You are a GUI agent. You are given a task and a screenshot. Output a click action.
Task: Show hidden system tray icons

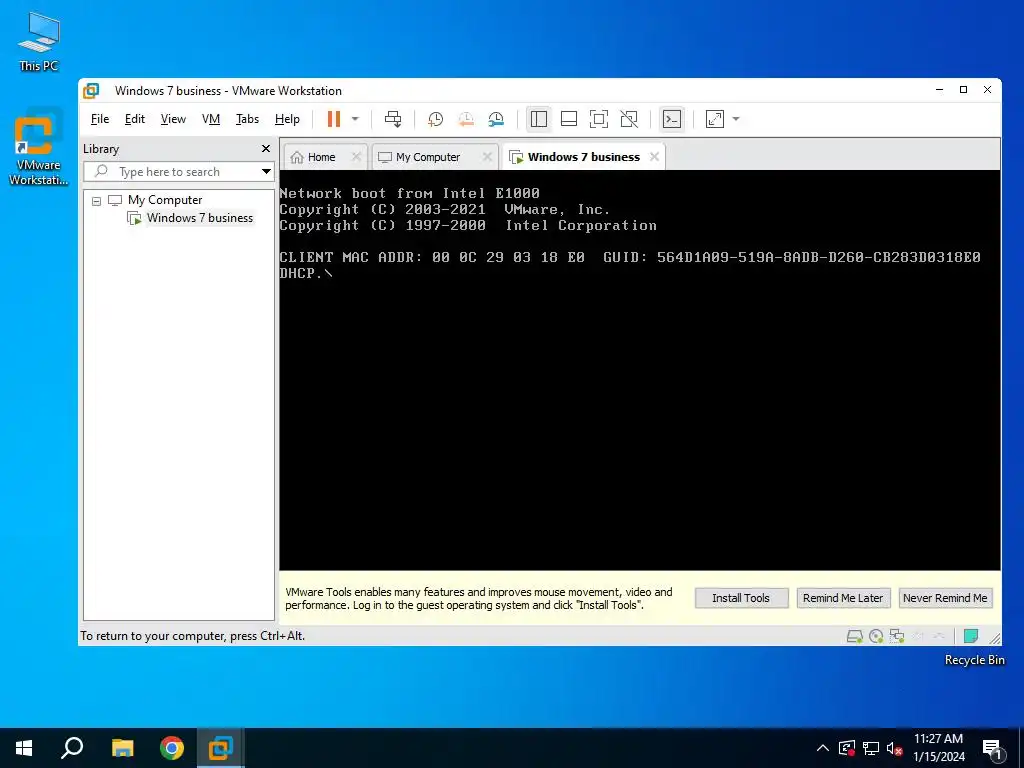(823, 748)
